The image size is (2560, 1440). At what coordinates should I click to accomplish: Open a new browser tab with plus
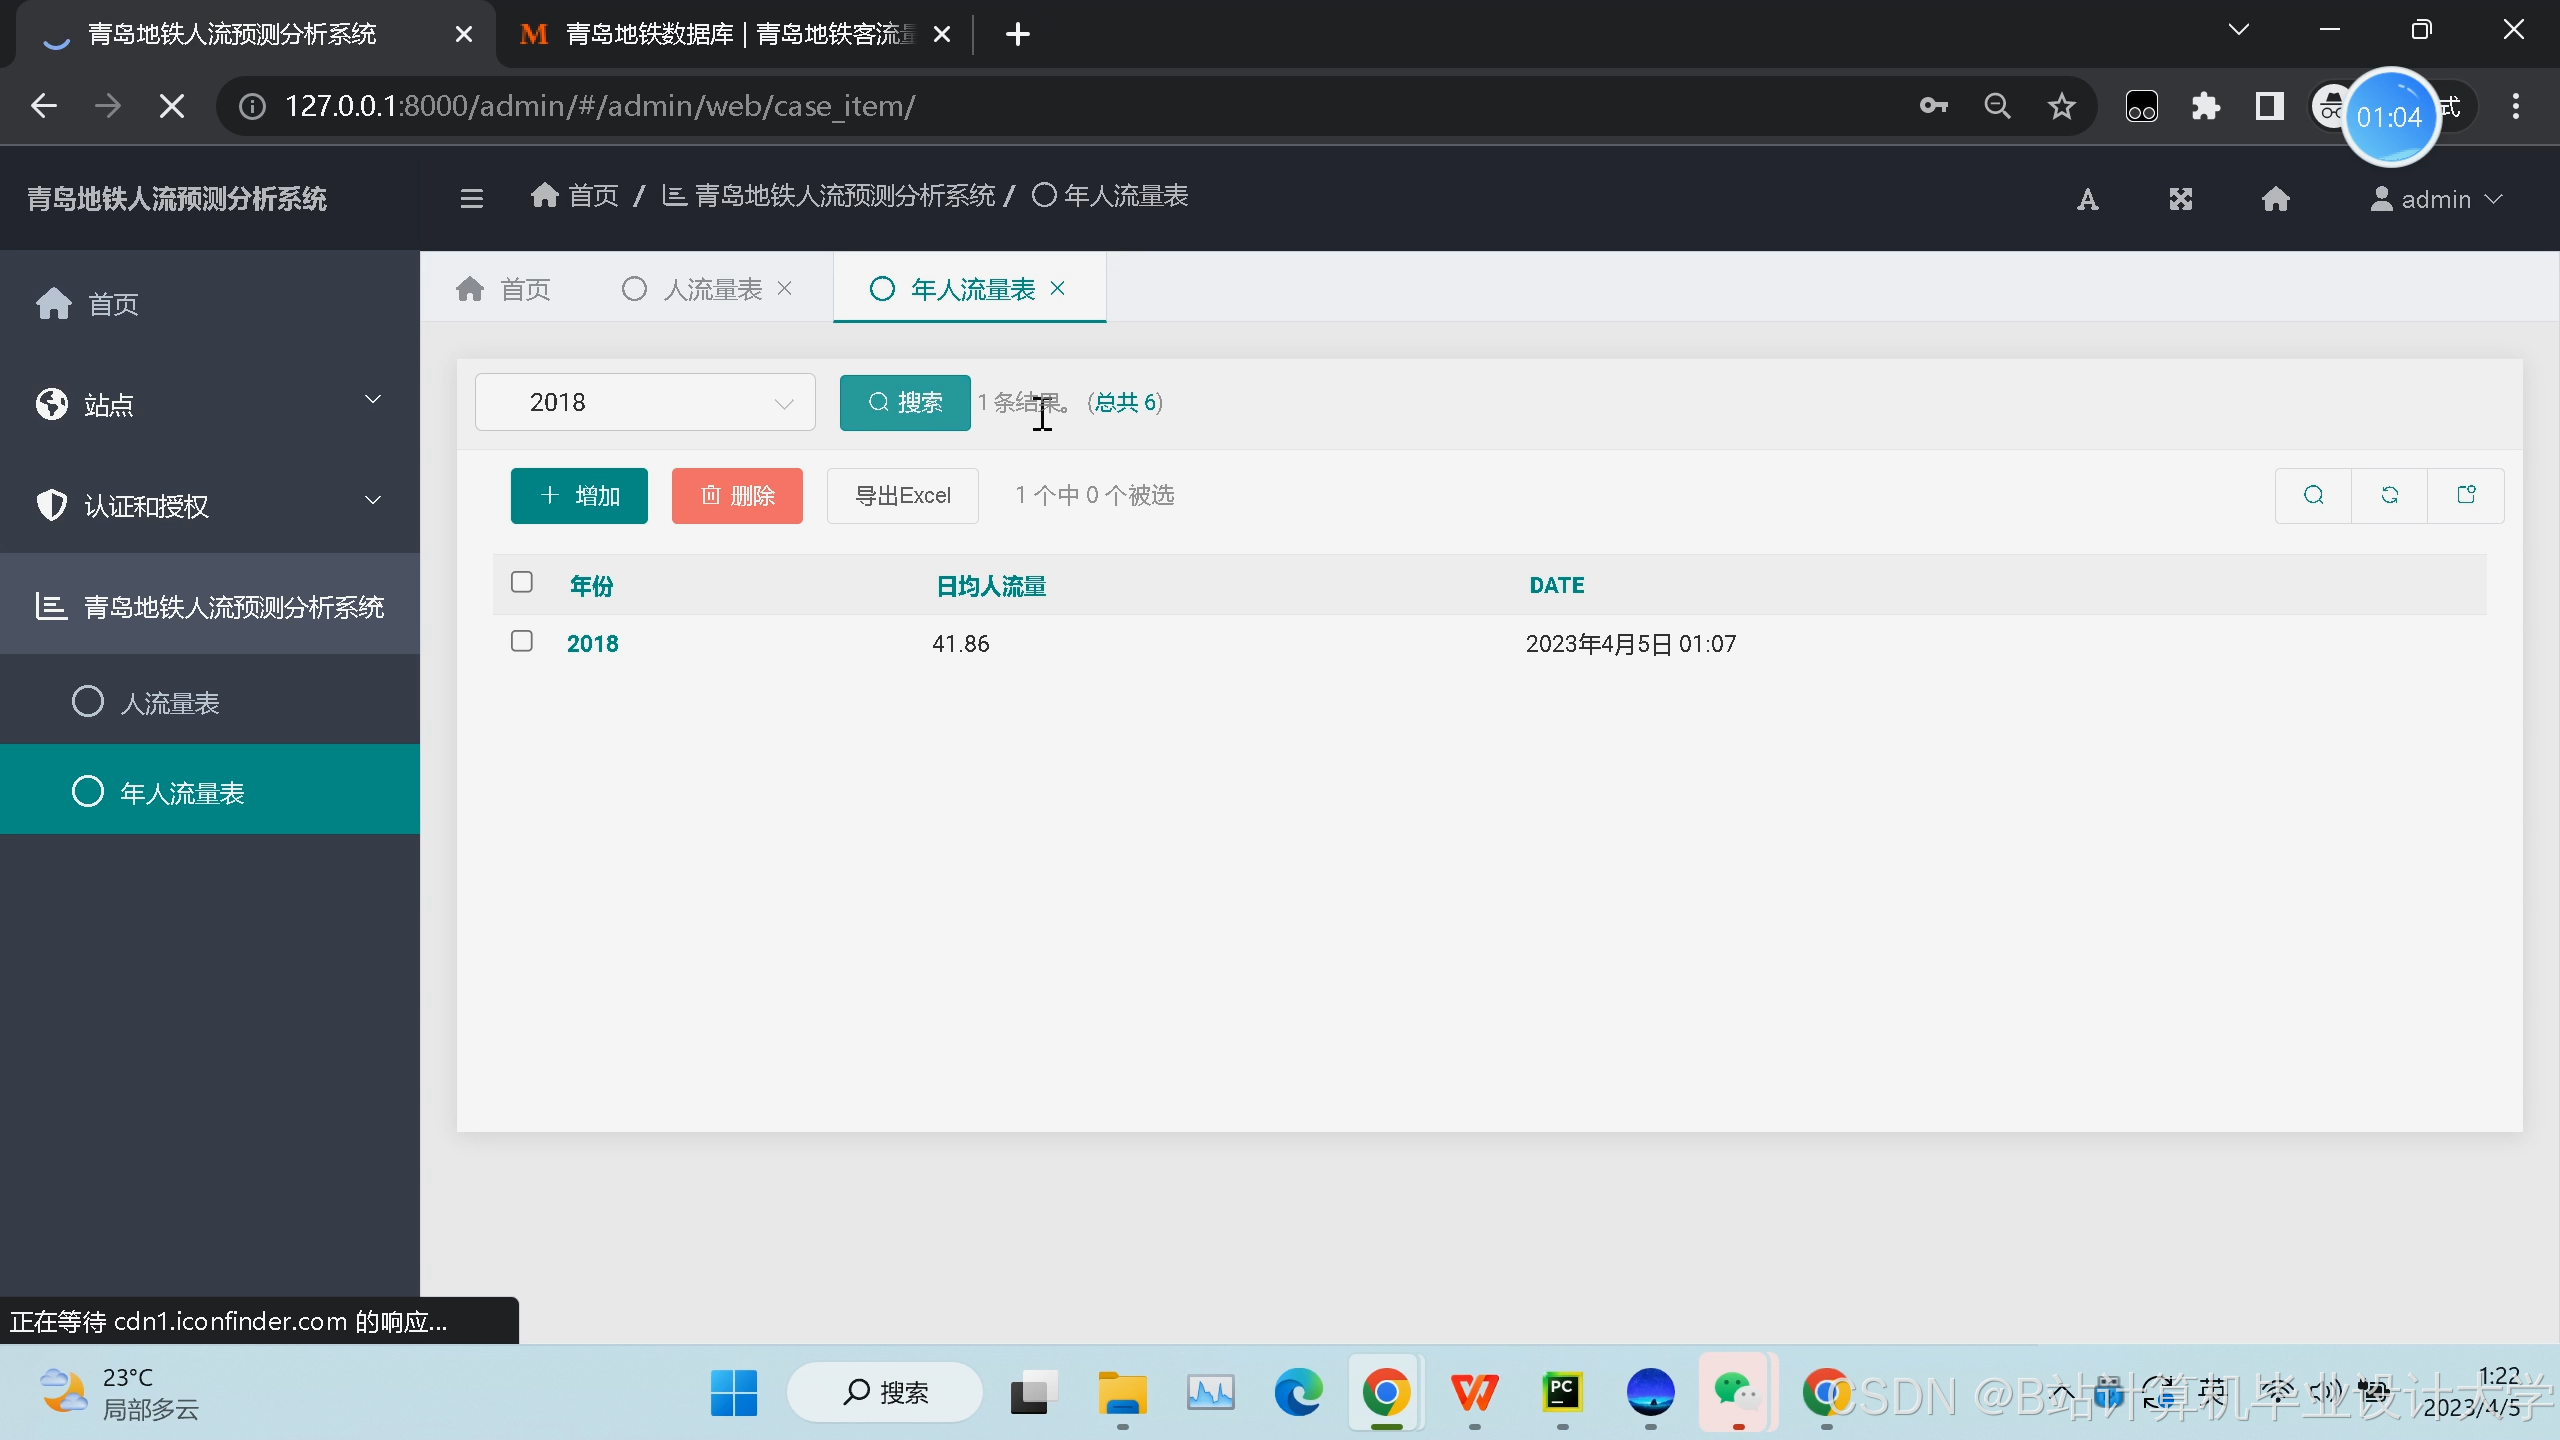[1018, 34]
